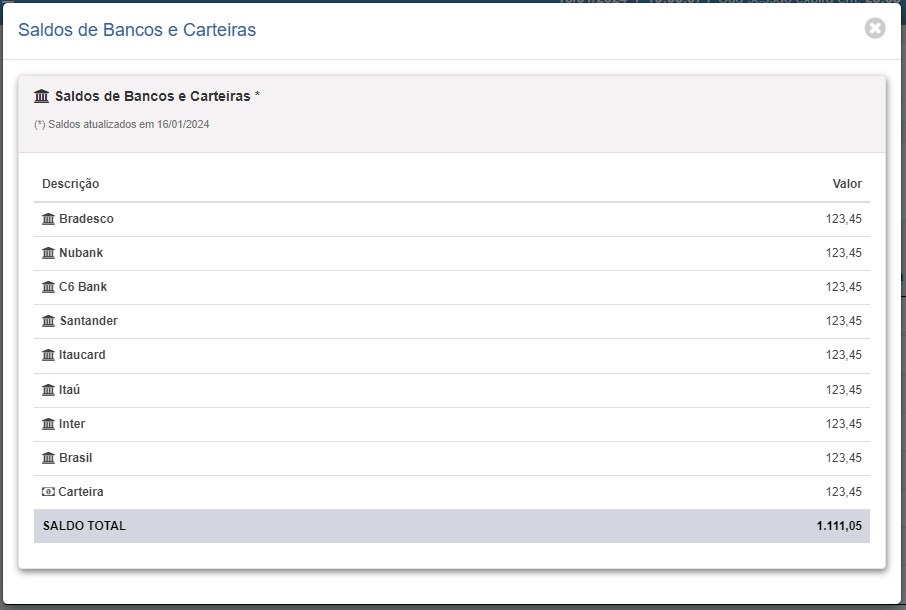The width and height of the screenshot is (906, 610).
Task: Click the Saldos atualizados em 16/01/2024 note
Action: pos(122,124)
